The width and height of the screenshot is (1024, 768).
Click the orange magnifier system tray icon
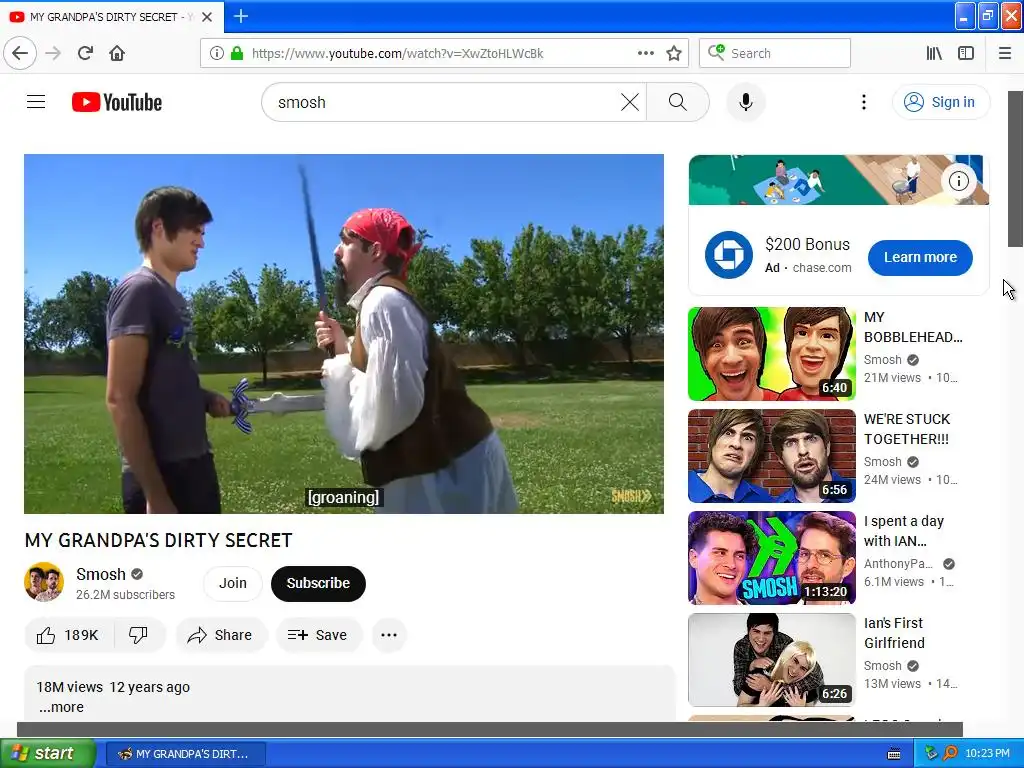click(x=950, y=753)
